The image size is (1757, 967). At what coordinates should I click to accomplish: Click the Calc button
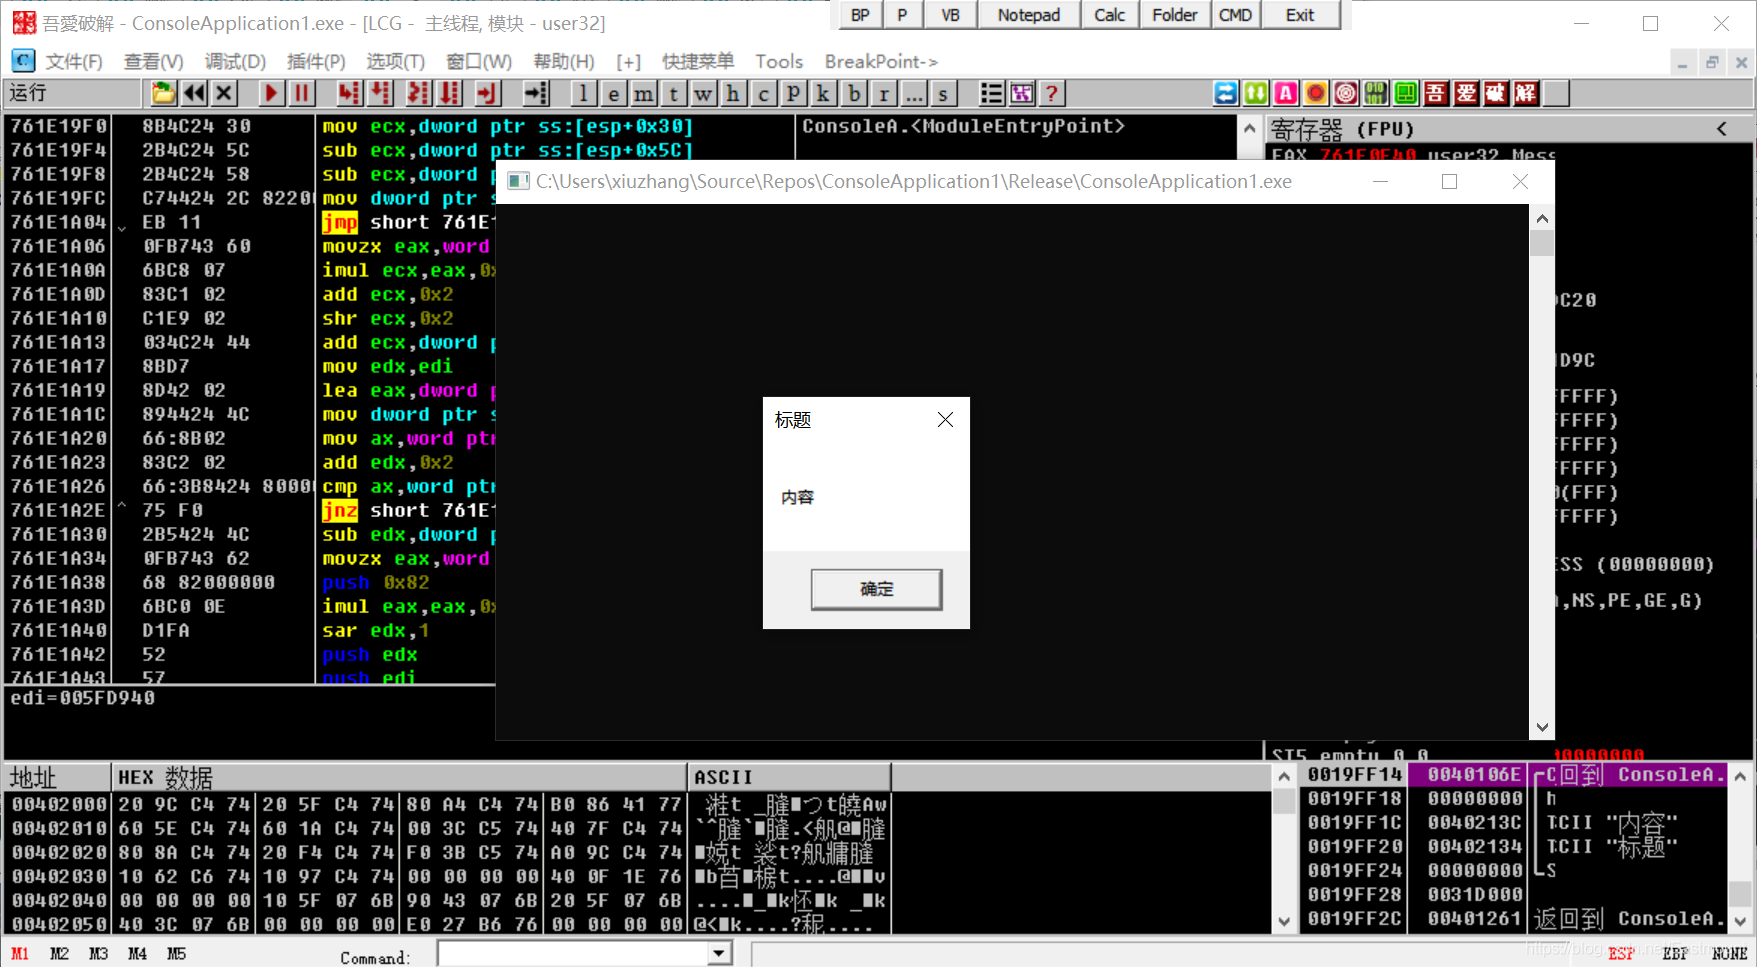[x=1110, y=15]
